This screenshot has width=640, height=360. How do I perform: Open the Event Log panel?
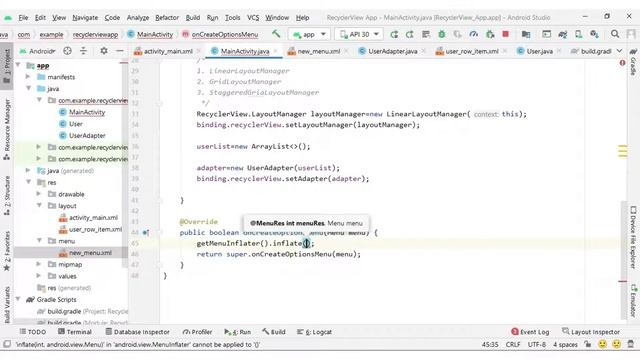click(530, 332)
